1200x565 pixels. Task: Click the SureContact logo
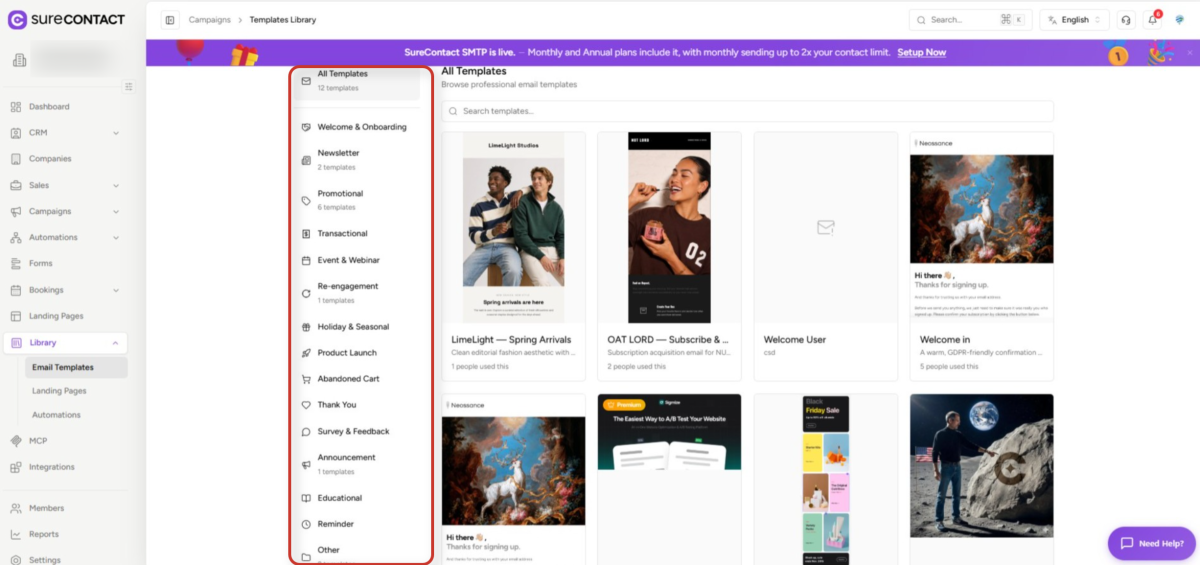tap(66, 19)
